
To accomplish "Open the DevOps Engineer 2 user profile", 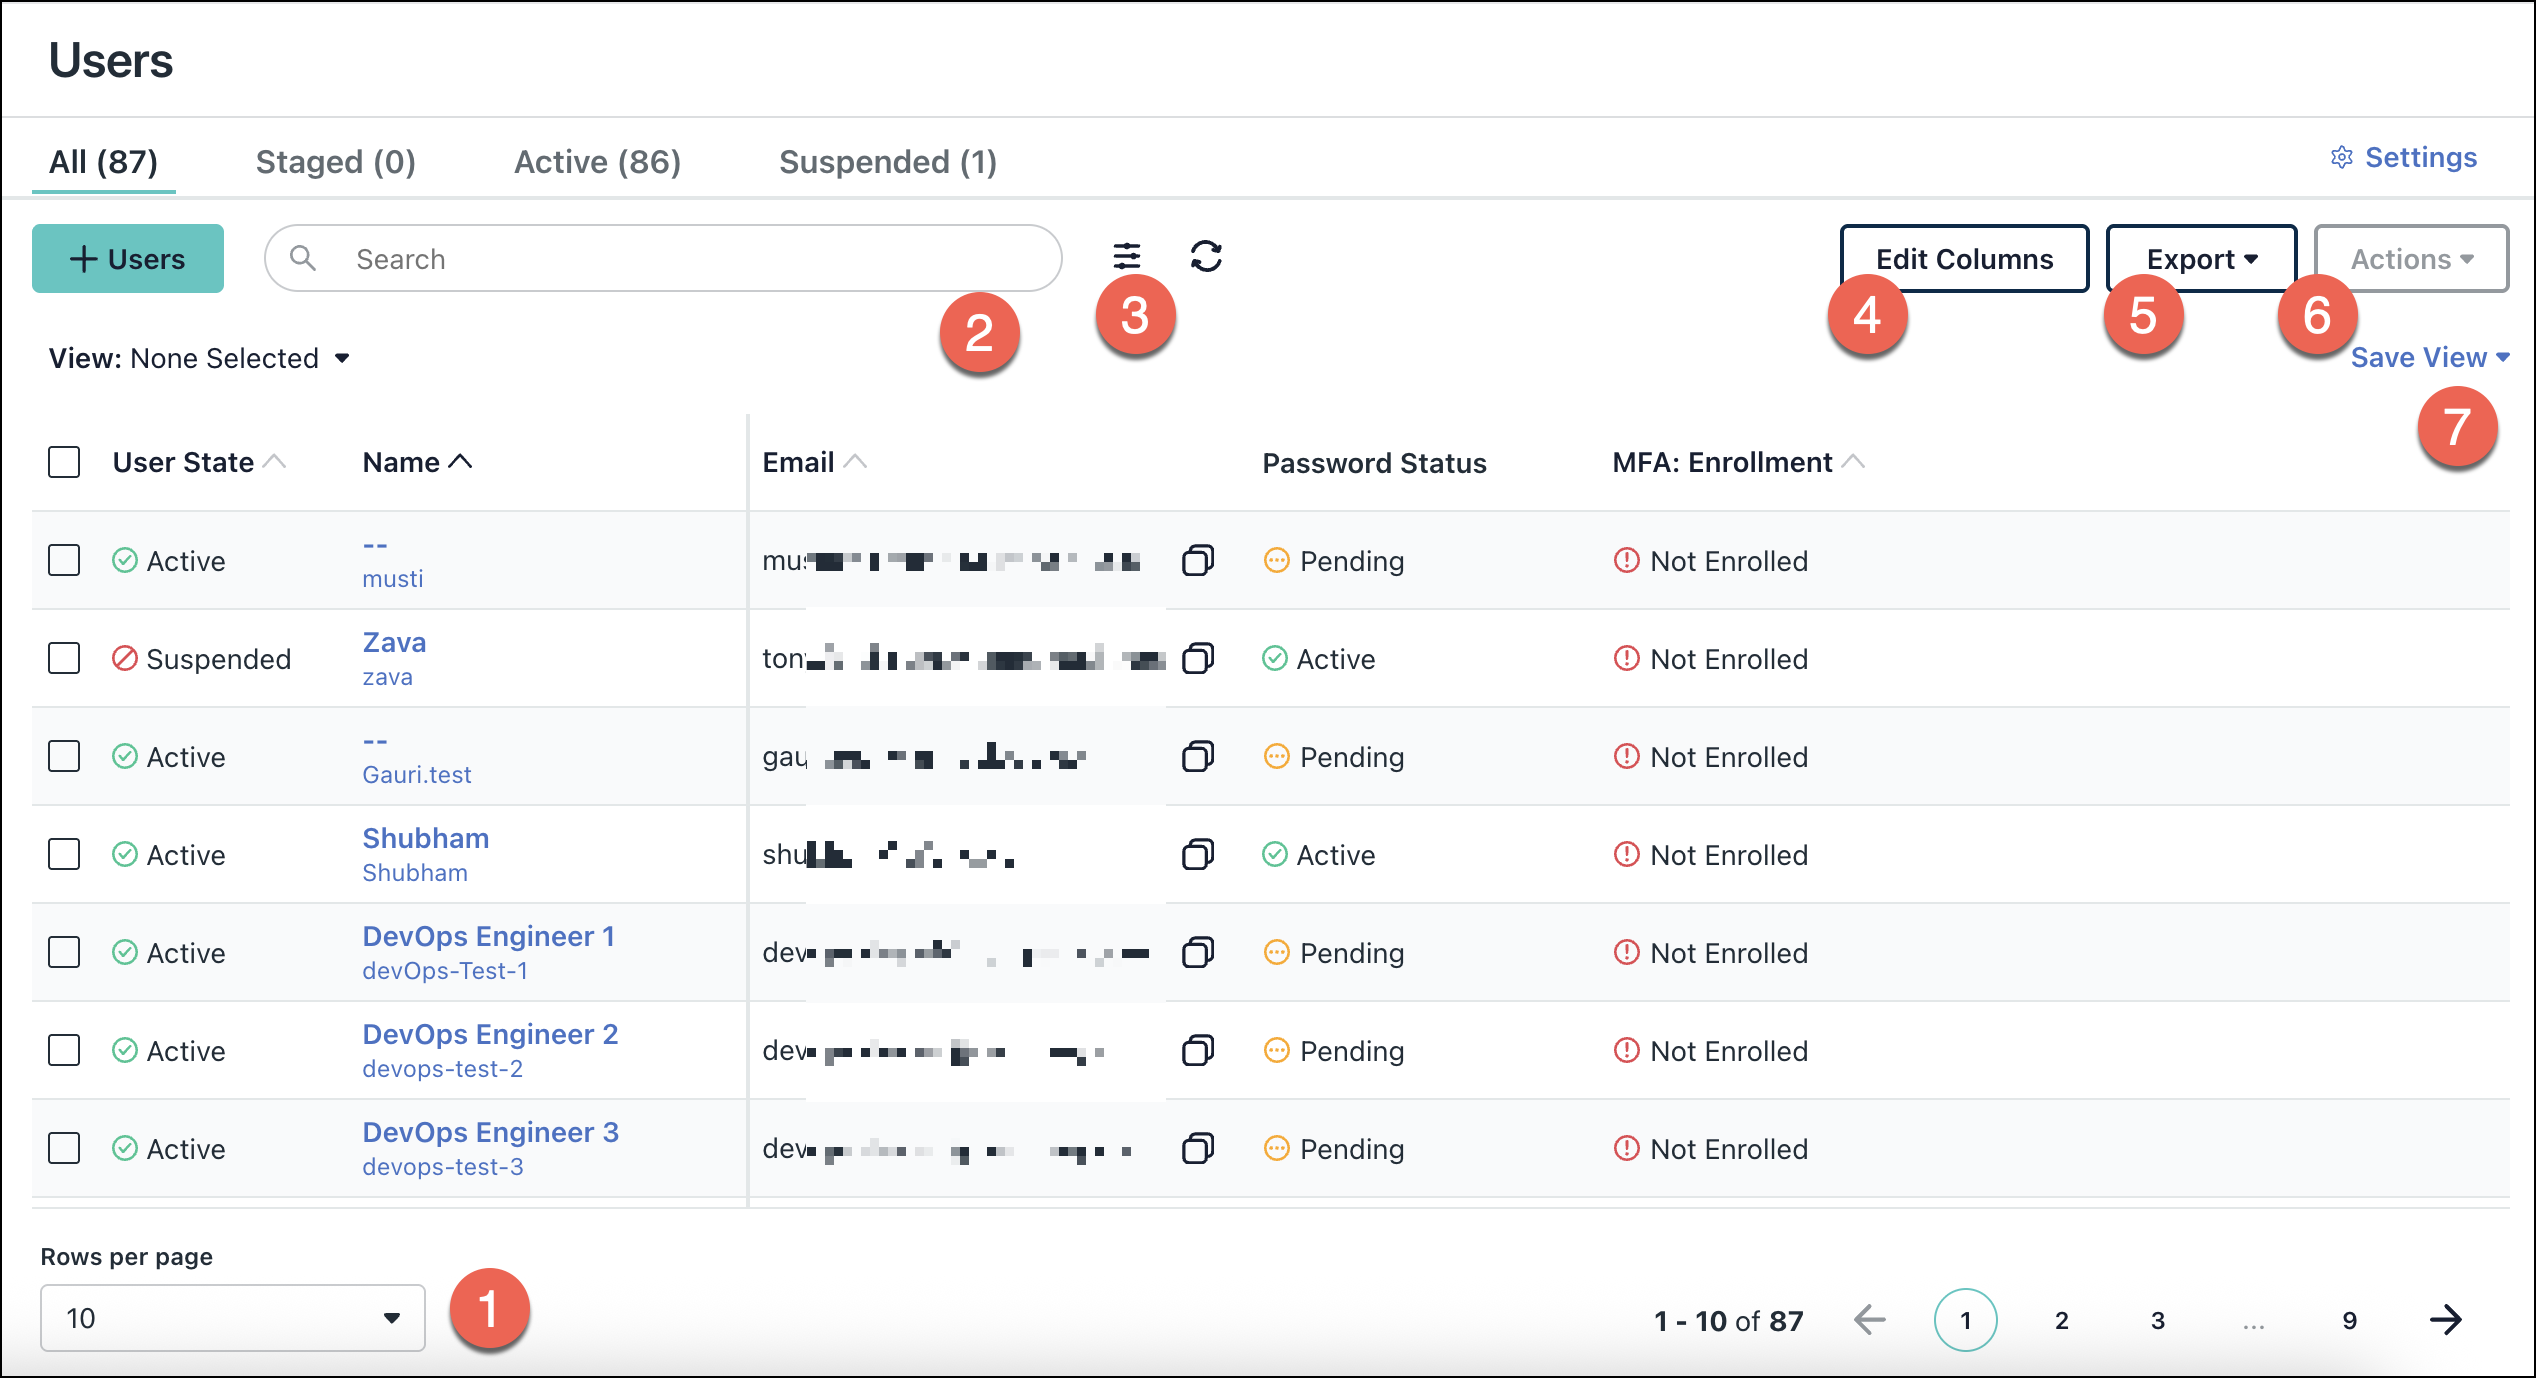I will (x=490, y=1034).
